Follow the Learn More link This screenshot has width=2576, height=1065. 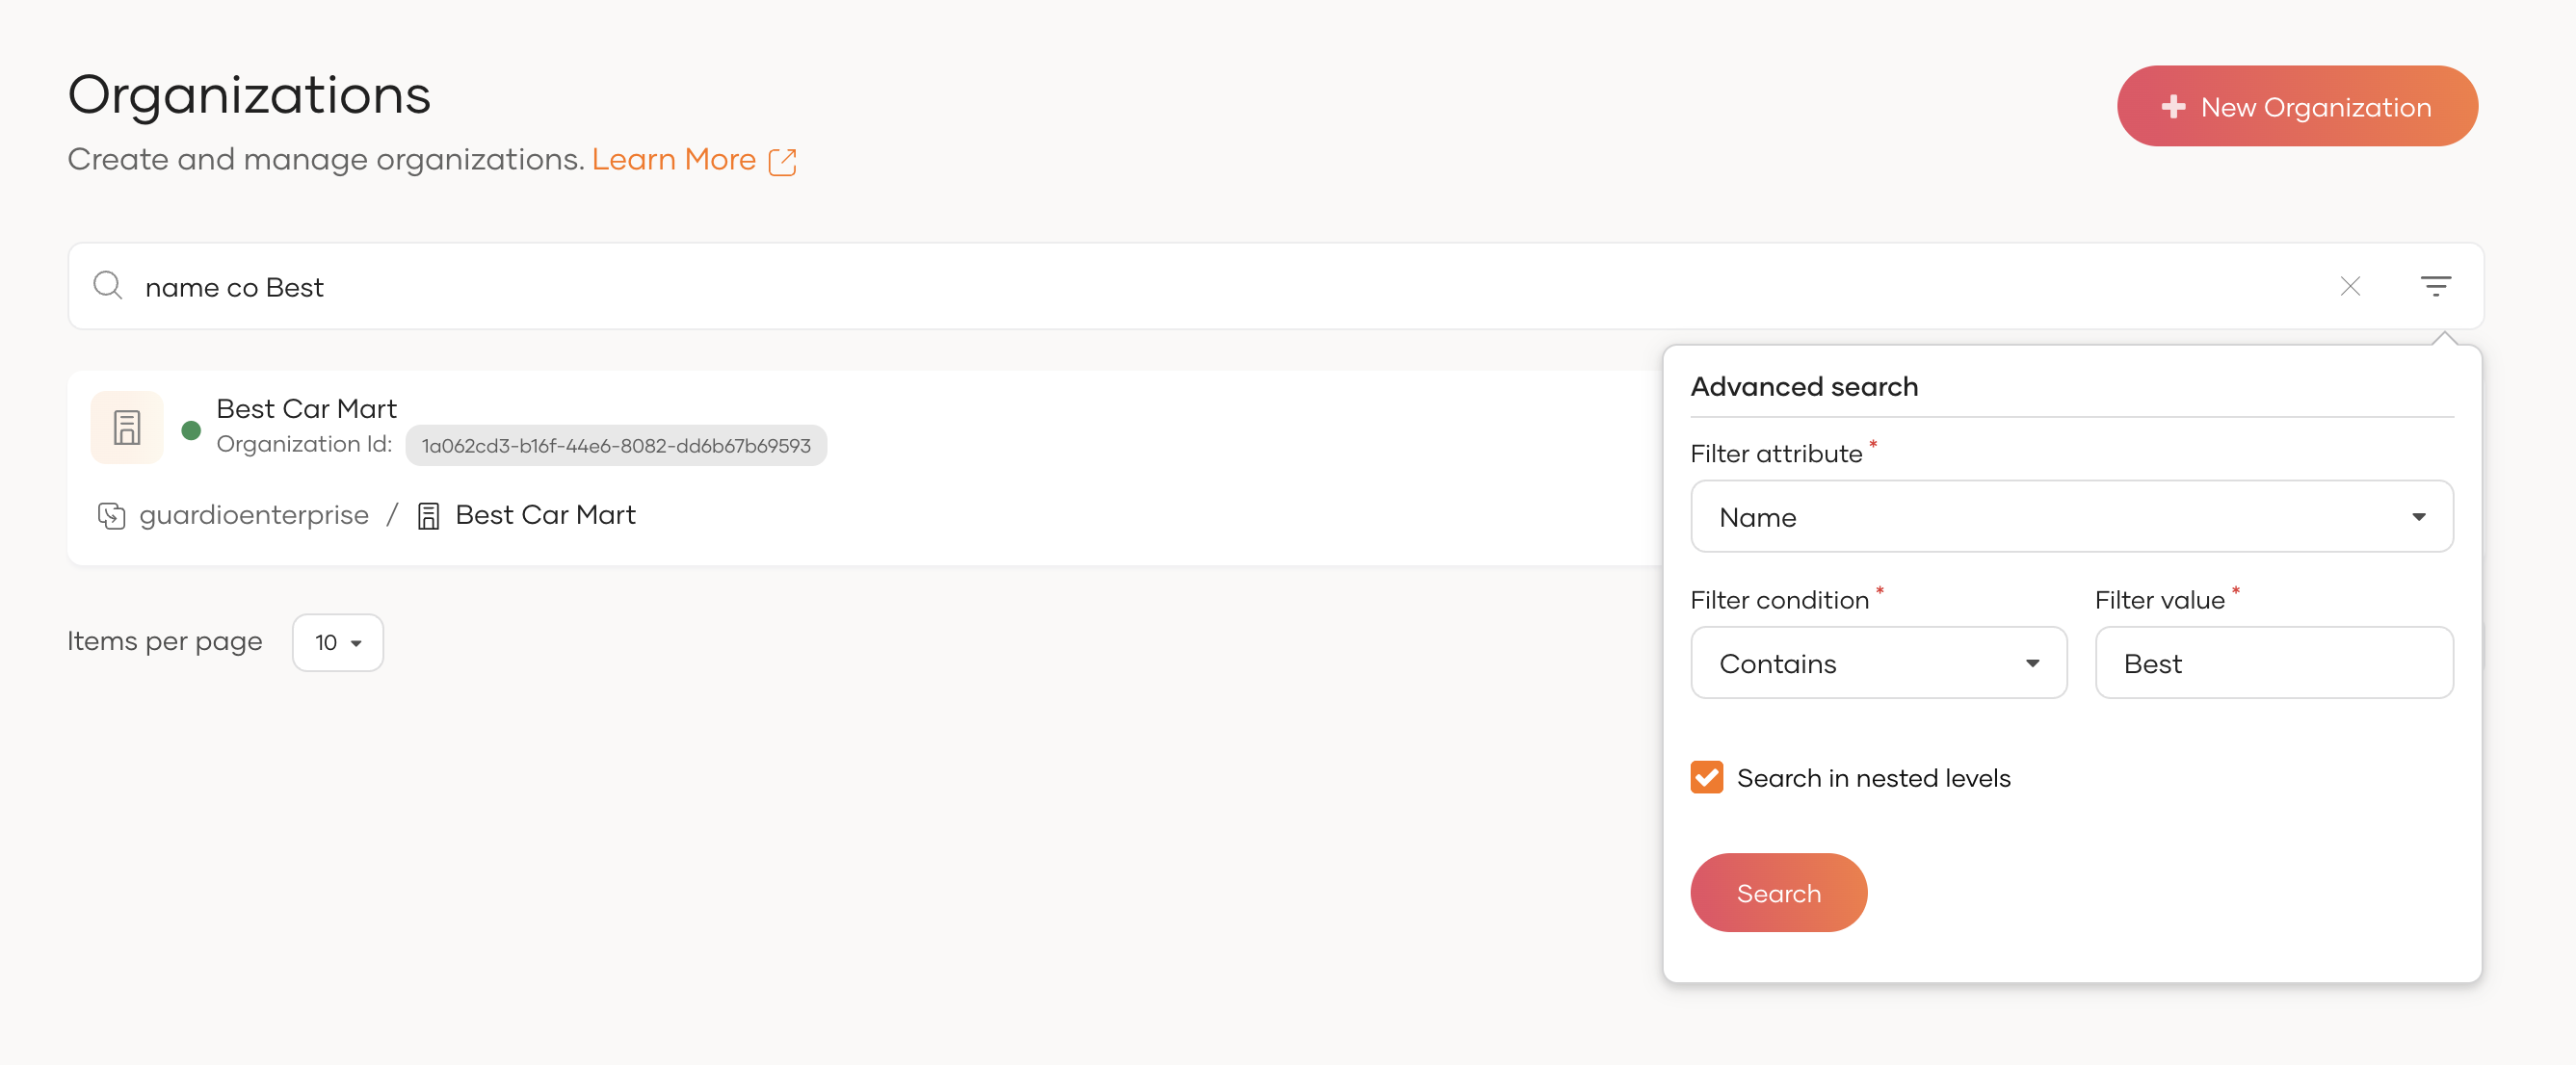click(673, 160)
